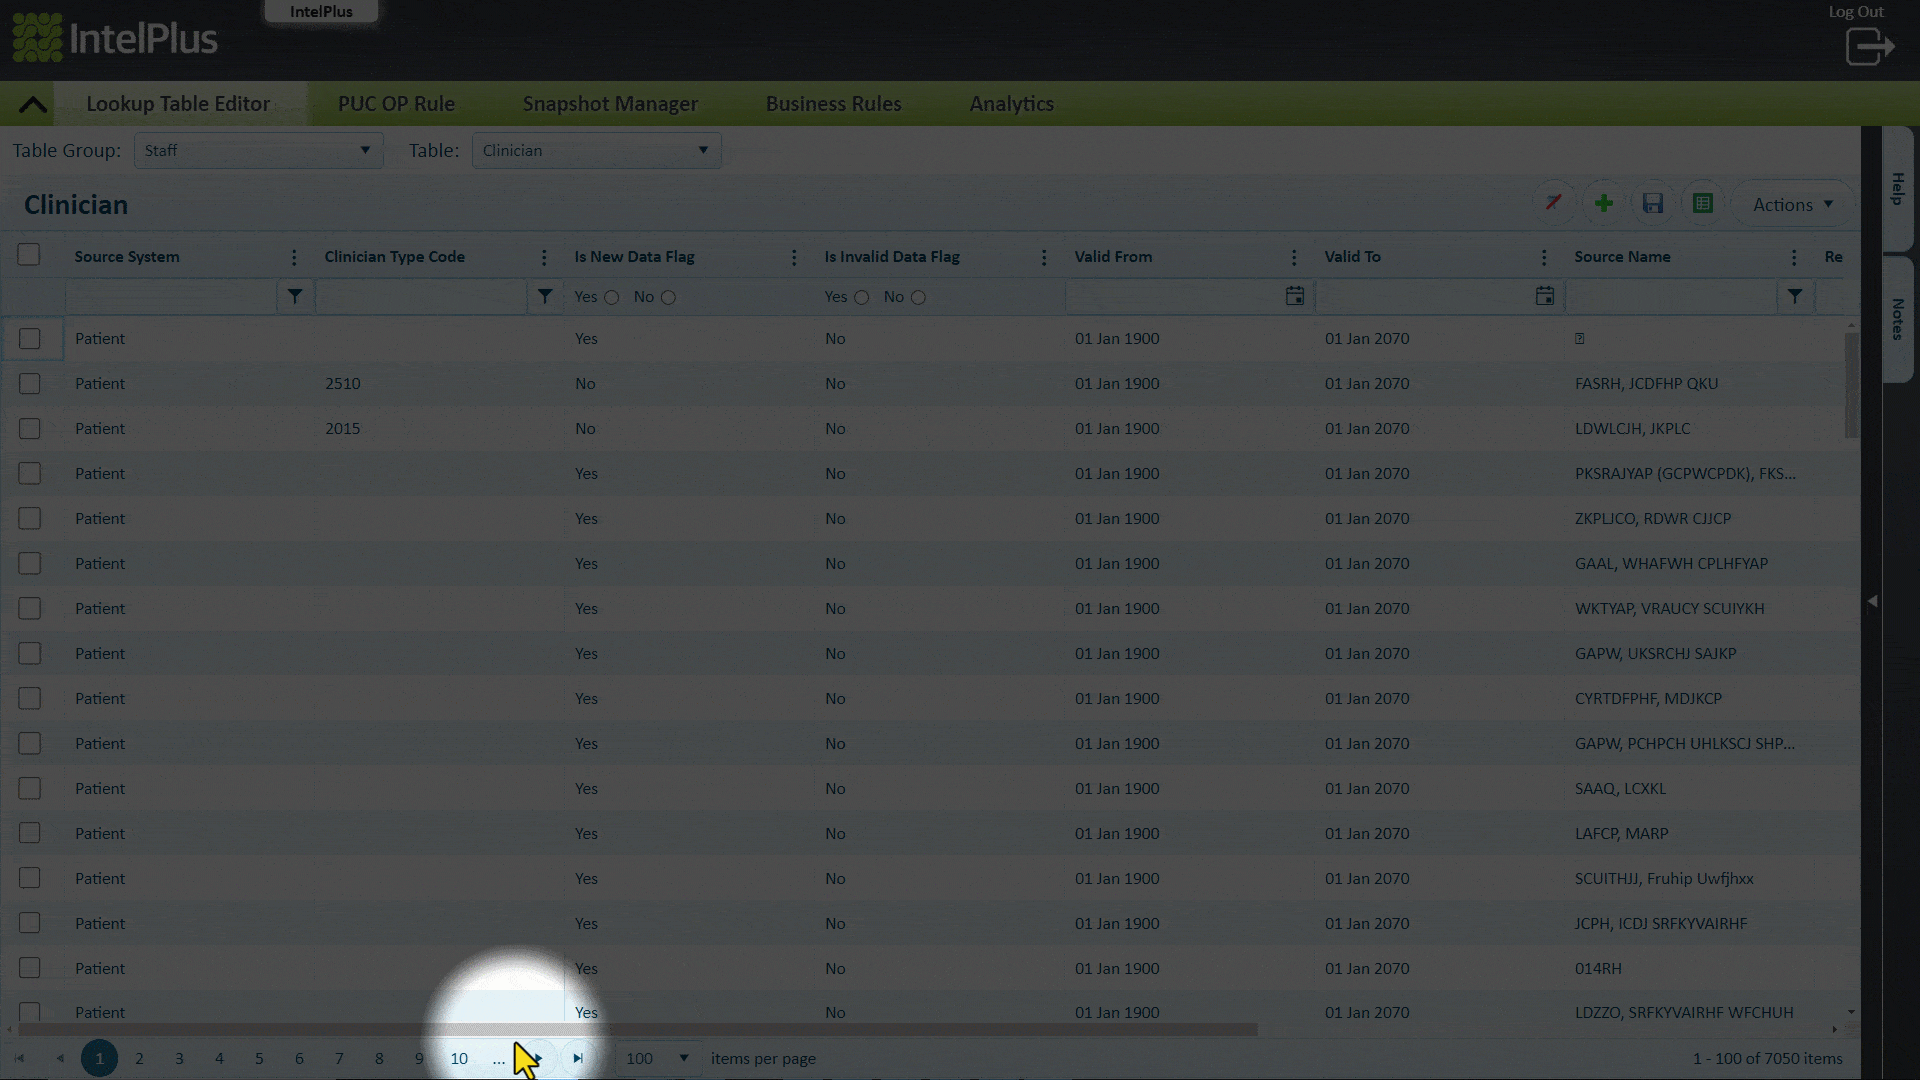Go to page 5 in the pager
This screenshot has height=1080, width=1920.
click(x=259, y=1058)
